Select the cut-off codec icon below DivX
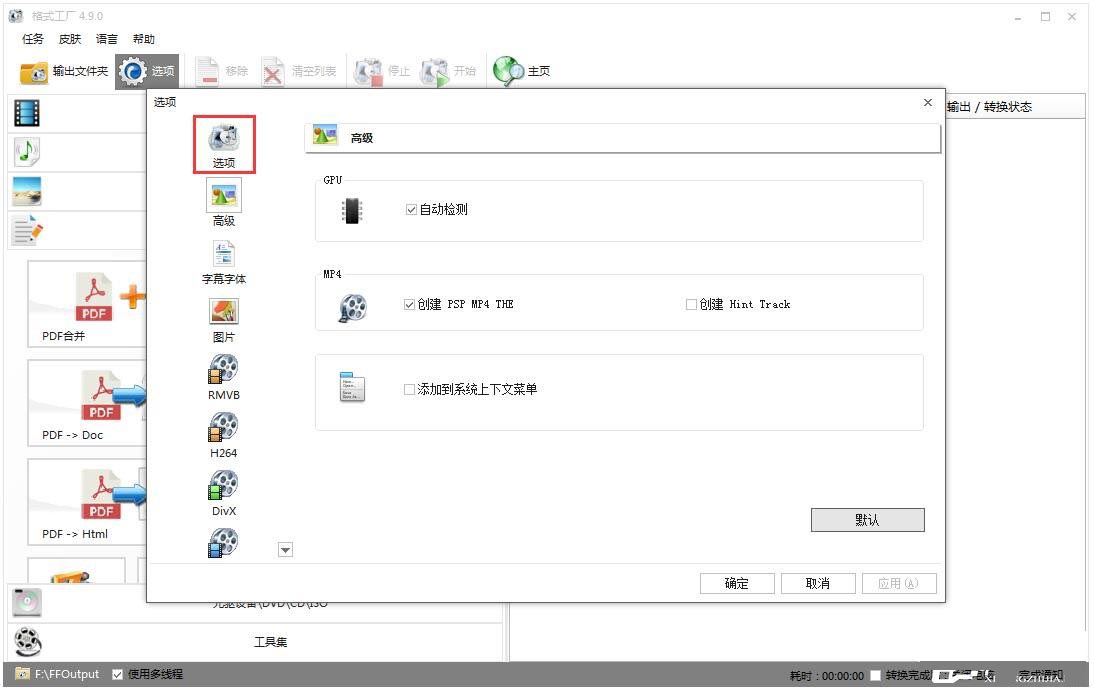This screenshot has height=692, width=1094. point(224,543)
